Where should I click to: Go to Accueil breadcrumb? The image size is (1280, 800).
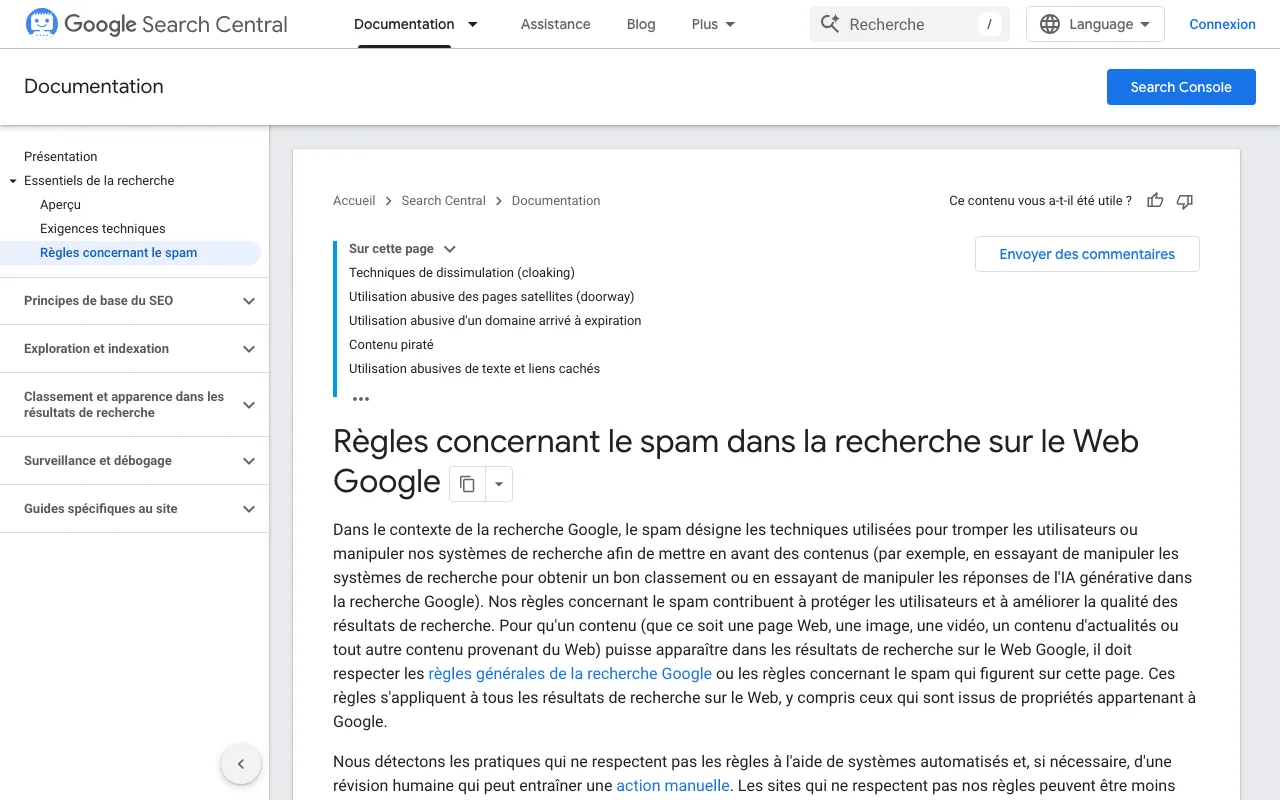pos(354,201)
